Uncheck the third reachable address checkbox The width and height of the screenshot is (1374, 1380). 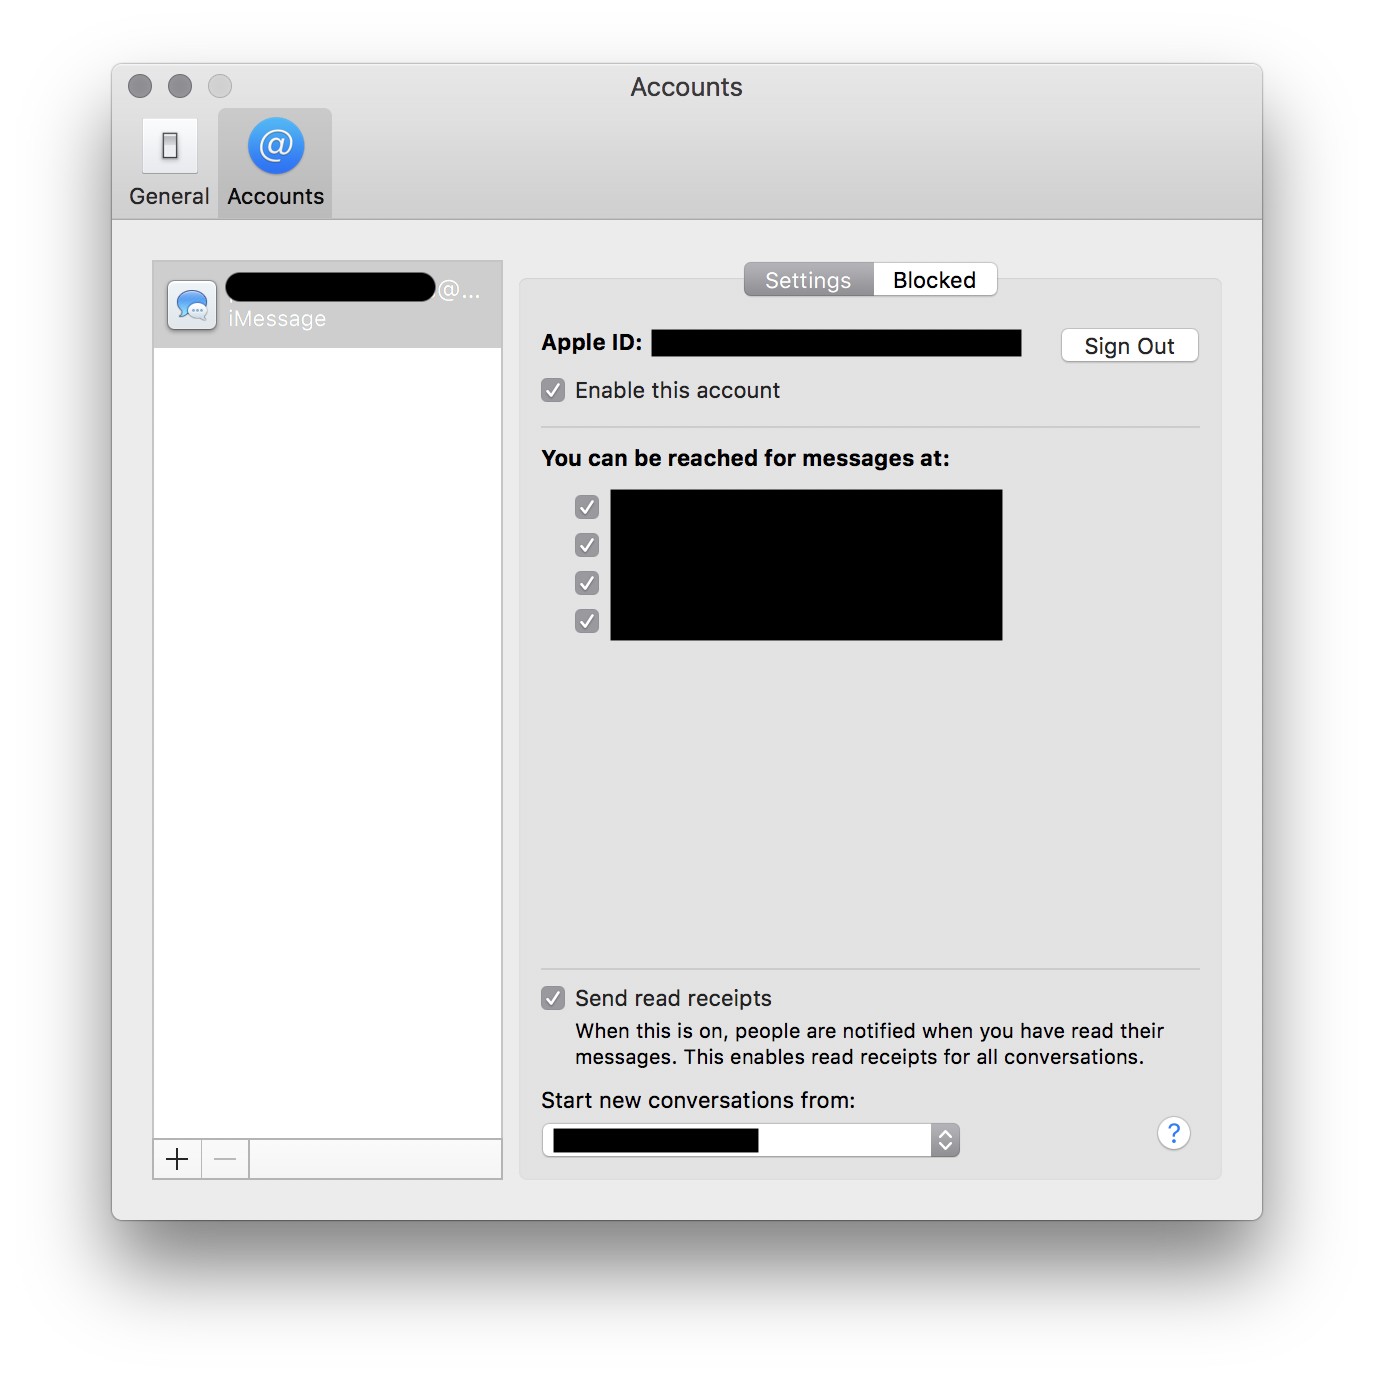coord(587,583)
